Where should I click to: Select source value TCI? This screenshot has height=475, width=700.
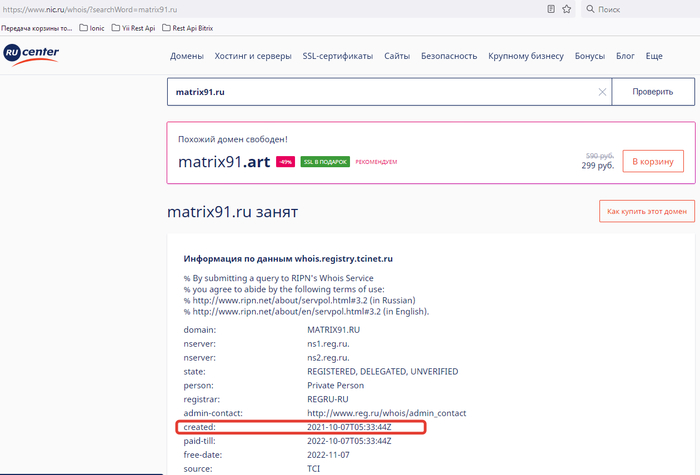tap(313, 469)
